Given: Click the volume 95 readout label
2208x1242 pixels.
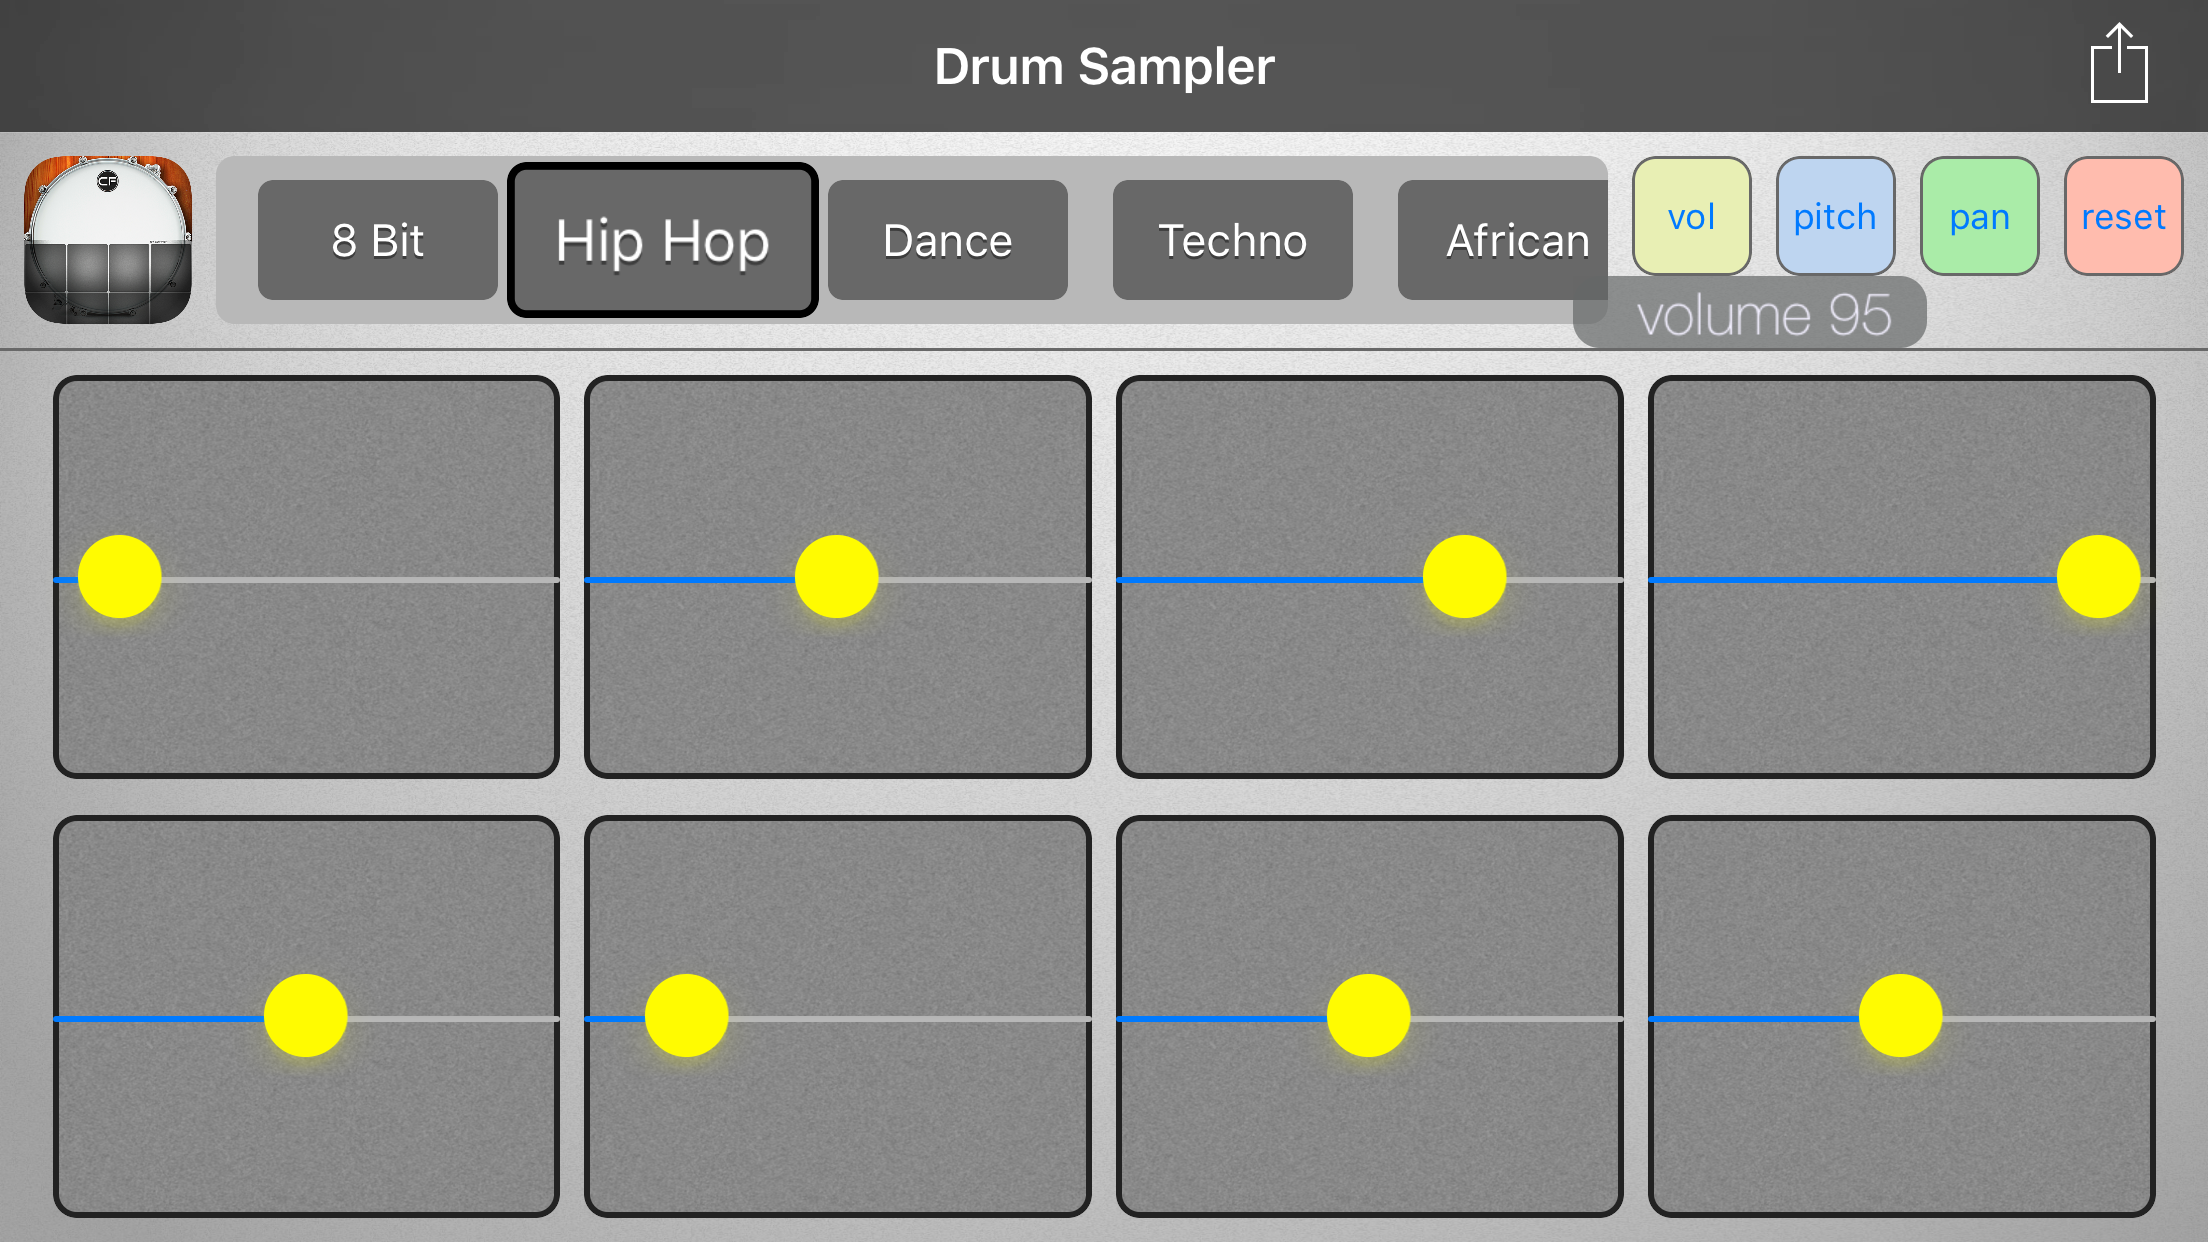Looking at the screenshot, I should tap(1762, 316).
